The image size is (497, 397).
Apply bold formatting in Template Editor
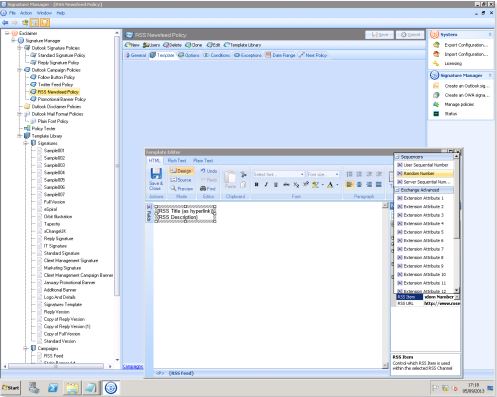[x=256, y=184]
